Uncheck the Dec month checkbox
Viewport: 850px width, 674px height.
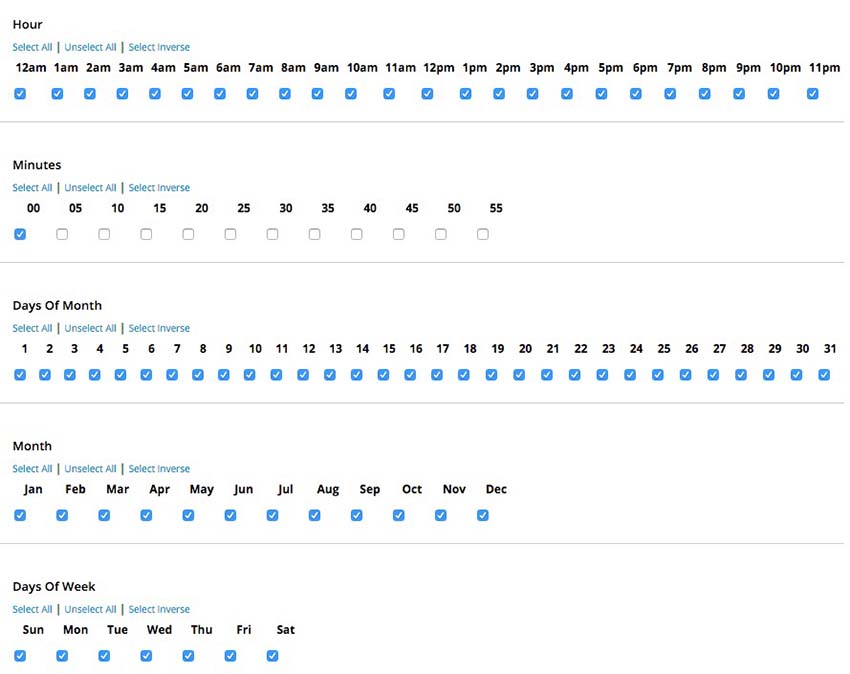483,515
